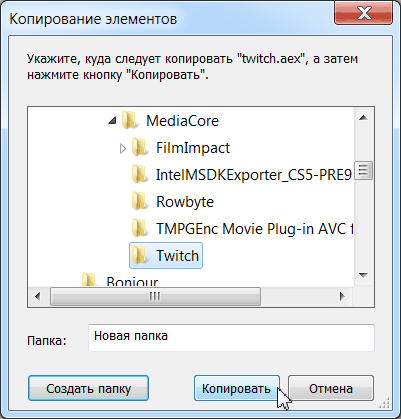Click the MediaCore folder icon
This screenshot has width=401, height=419.
(130, 120)
